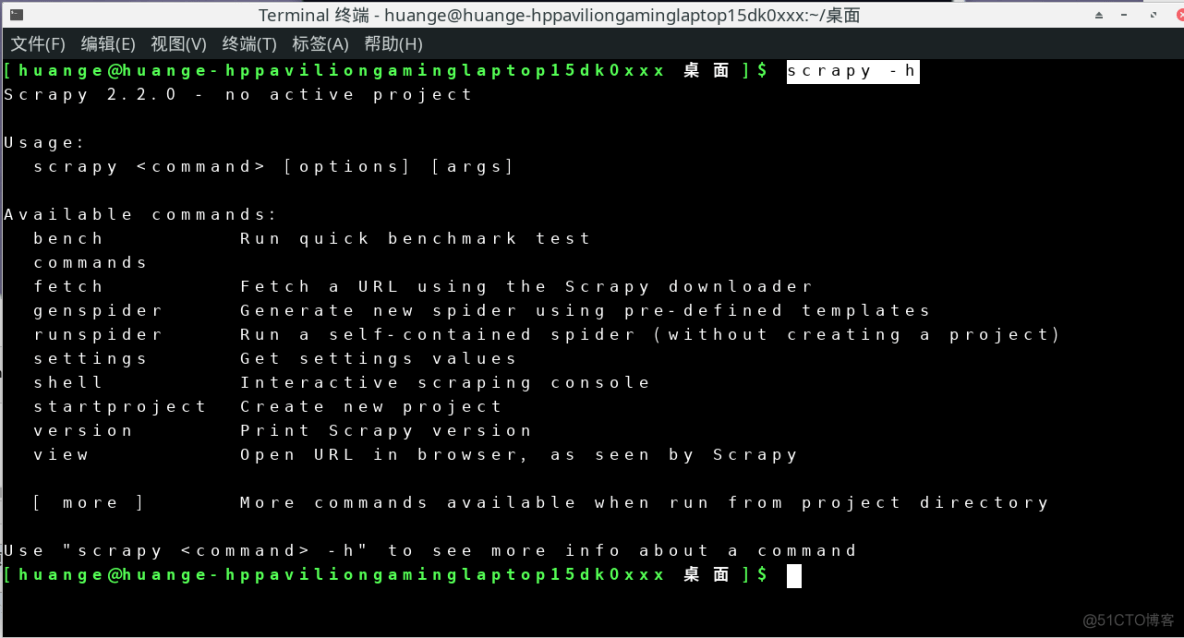1184x638 pixels.
Task: Close the terminal window
Action: [1179, 14]
